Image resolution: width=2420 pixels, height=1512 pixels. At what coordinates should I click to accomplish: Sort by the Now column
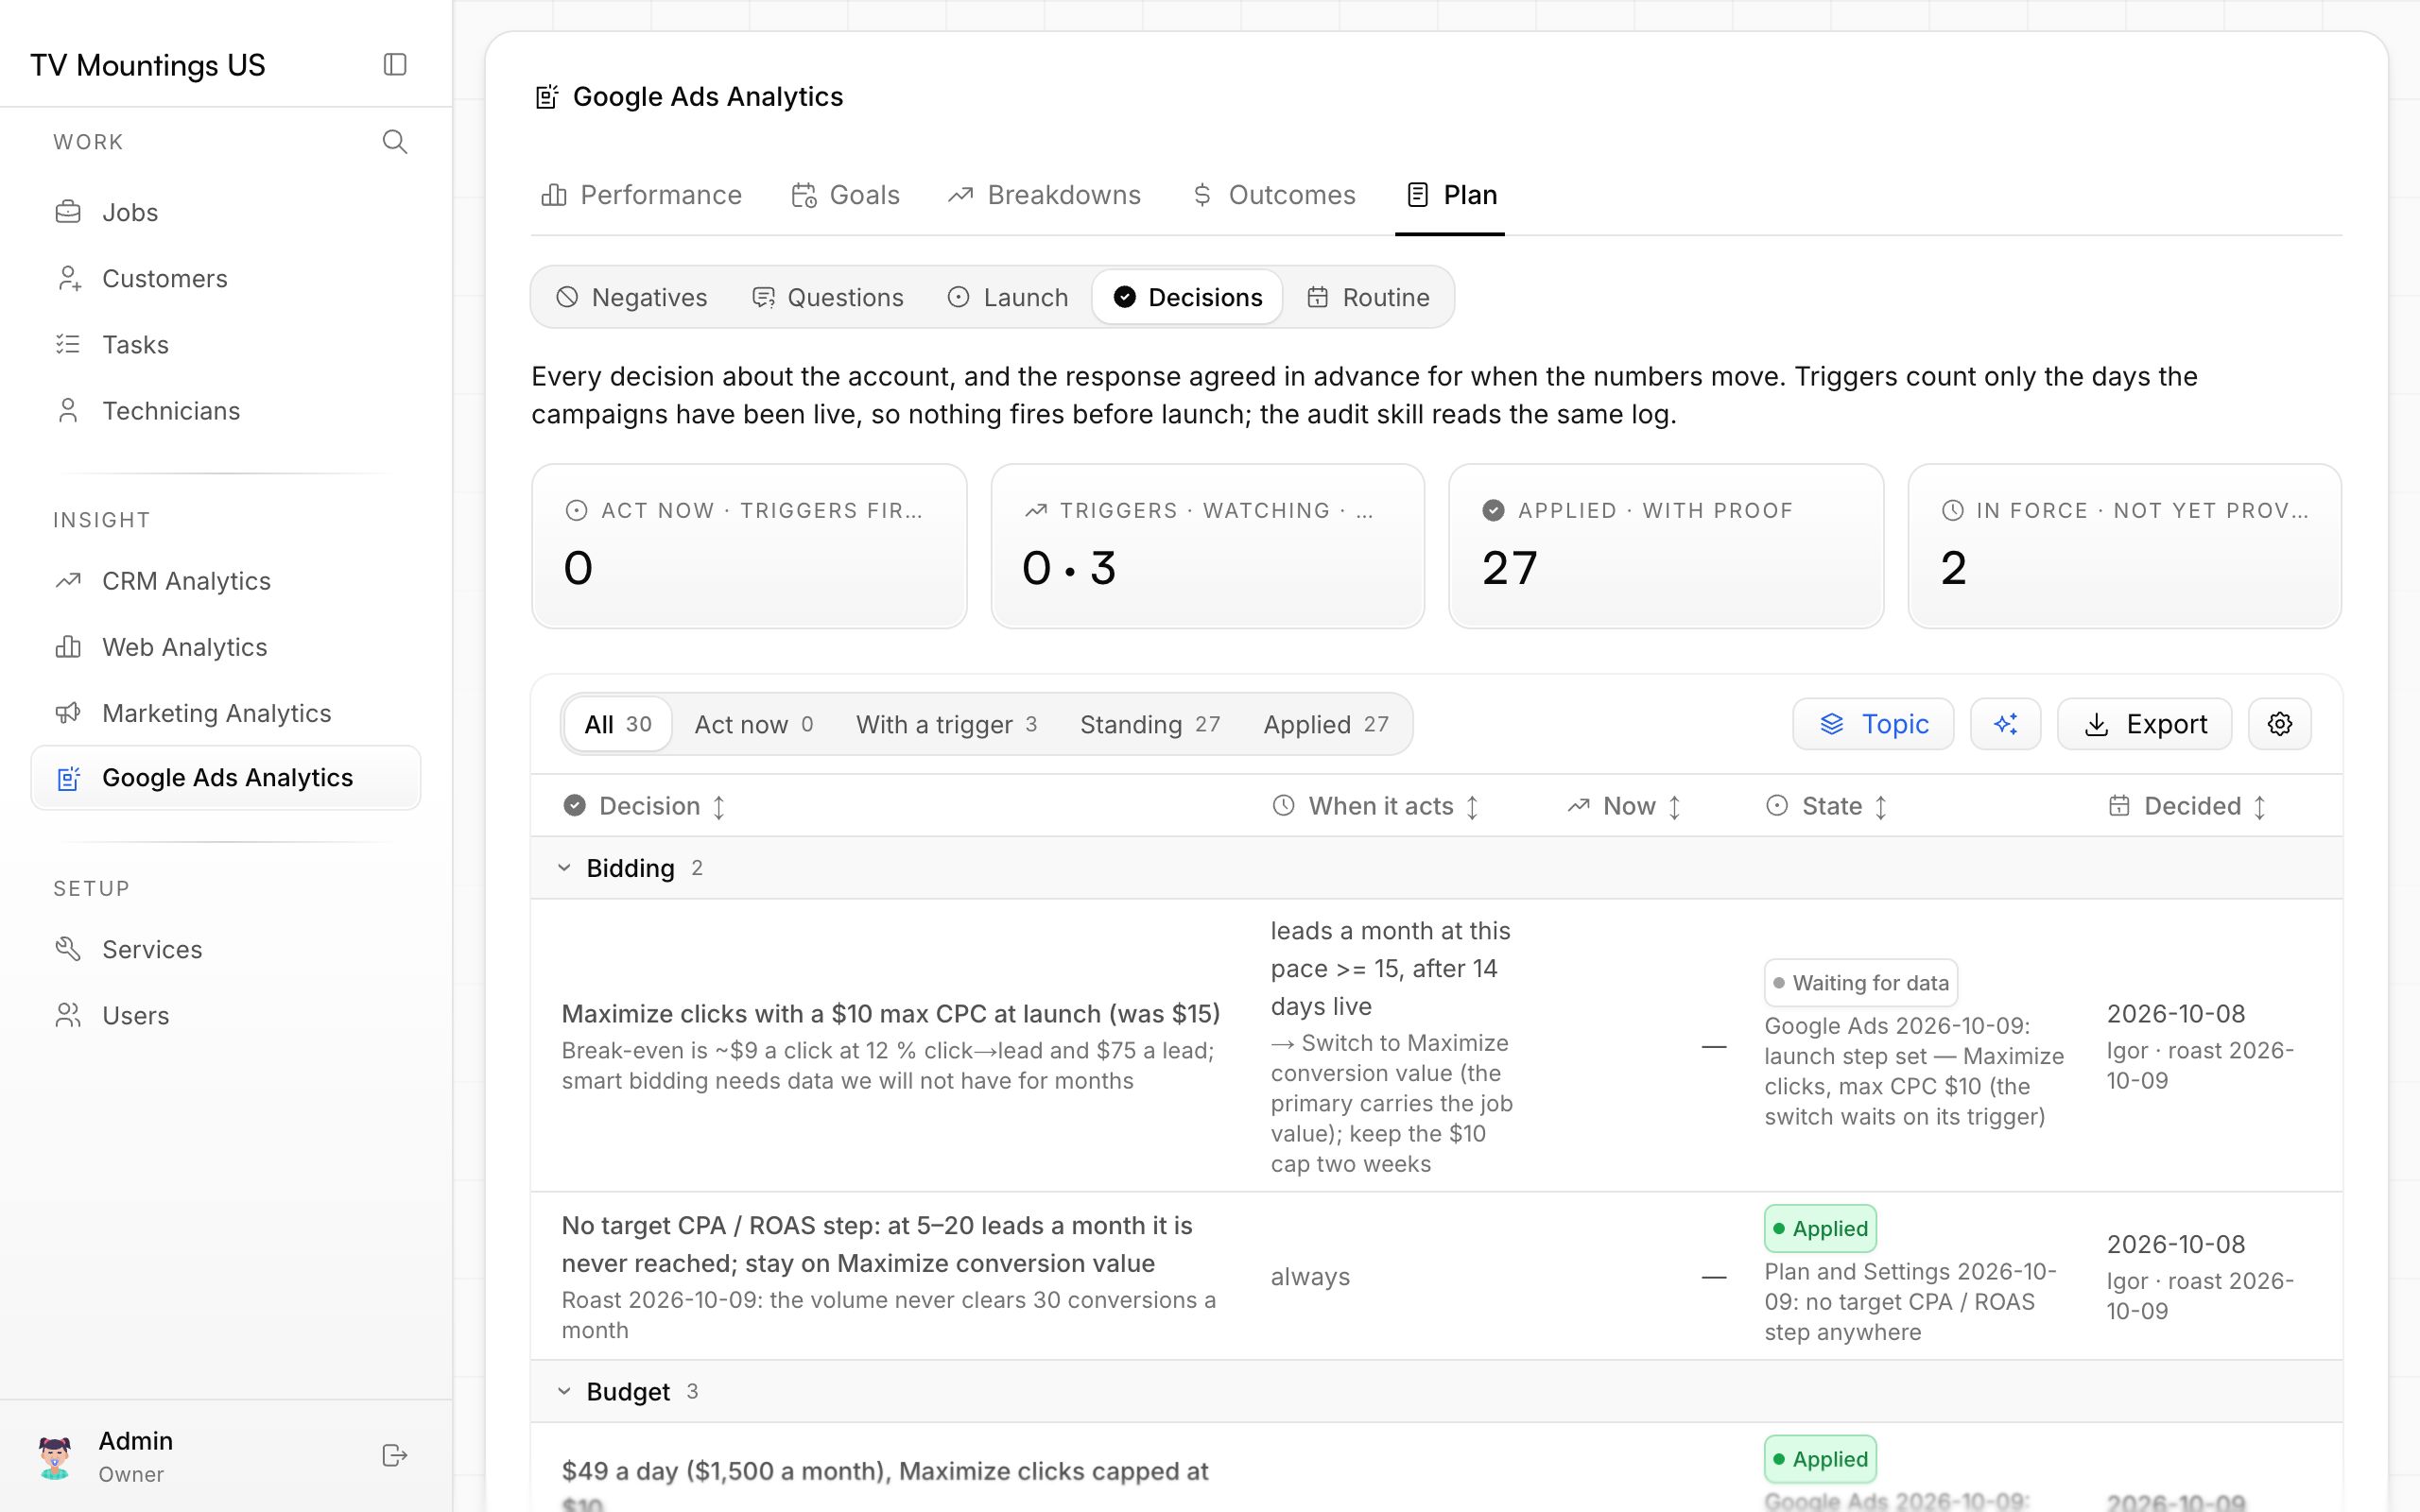click(1625, 806)
